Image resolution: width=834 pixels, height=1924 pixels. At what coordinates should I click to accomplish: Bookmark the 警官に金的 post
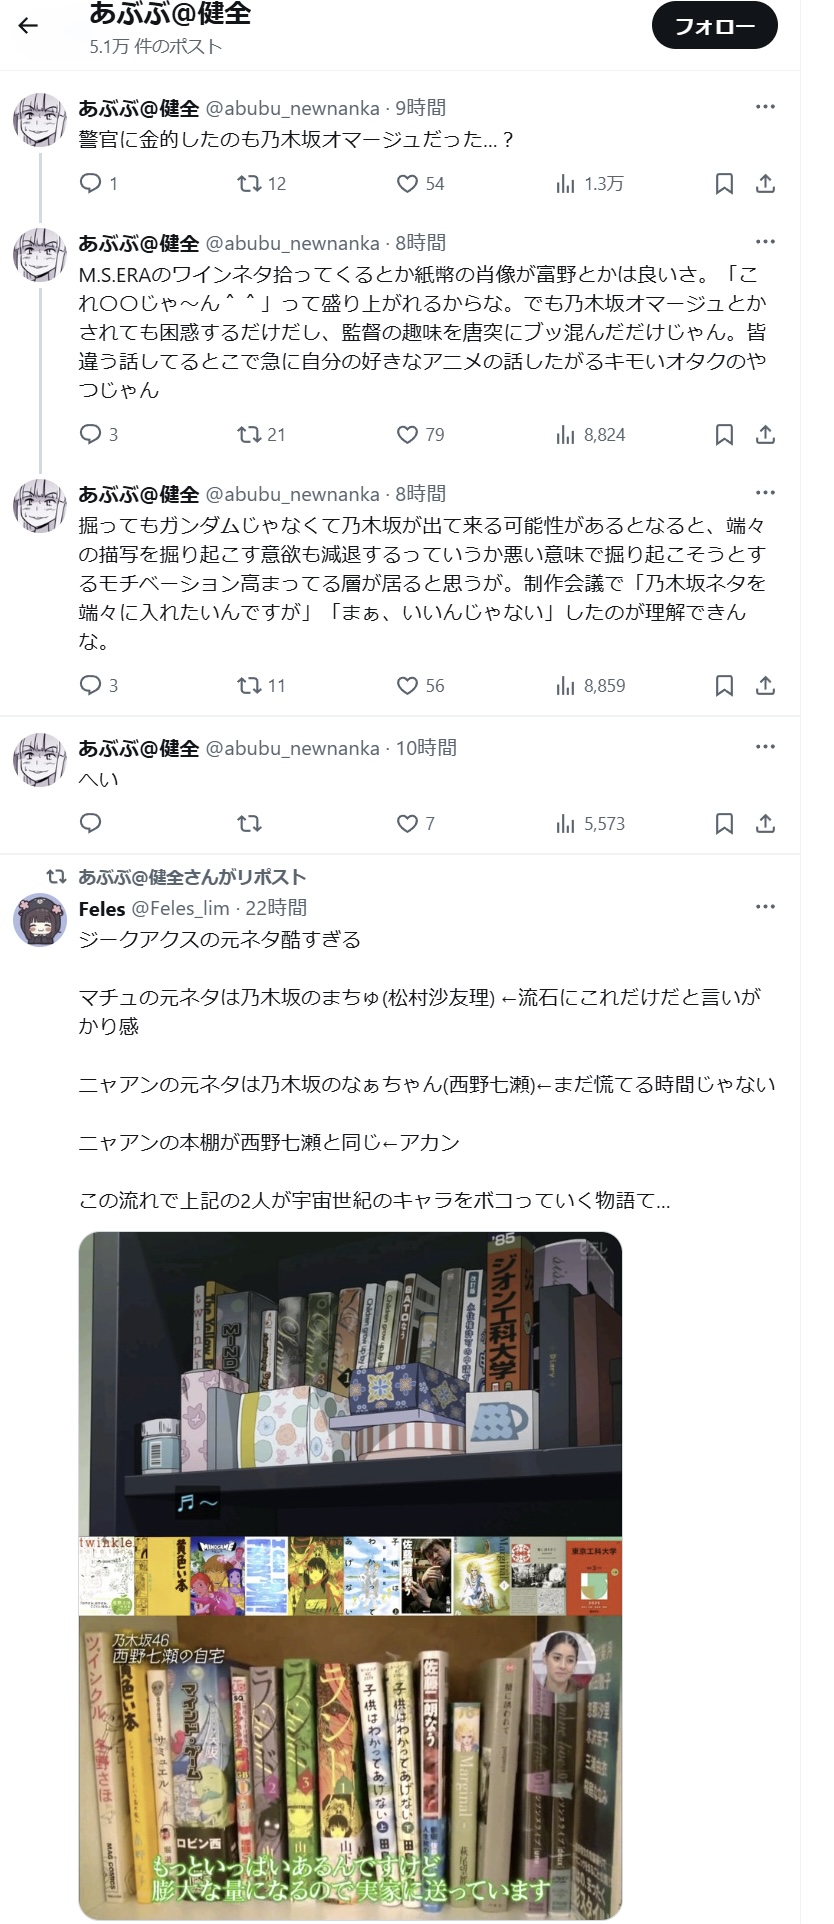click(x=724, y=183)
